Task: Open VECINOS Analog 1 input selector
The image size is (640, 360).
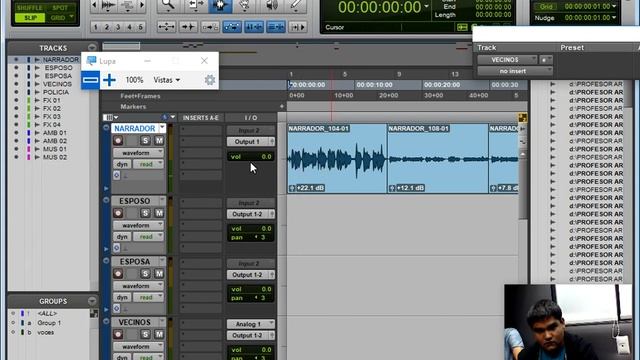Action: click(251, 324)
